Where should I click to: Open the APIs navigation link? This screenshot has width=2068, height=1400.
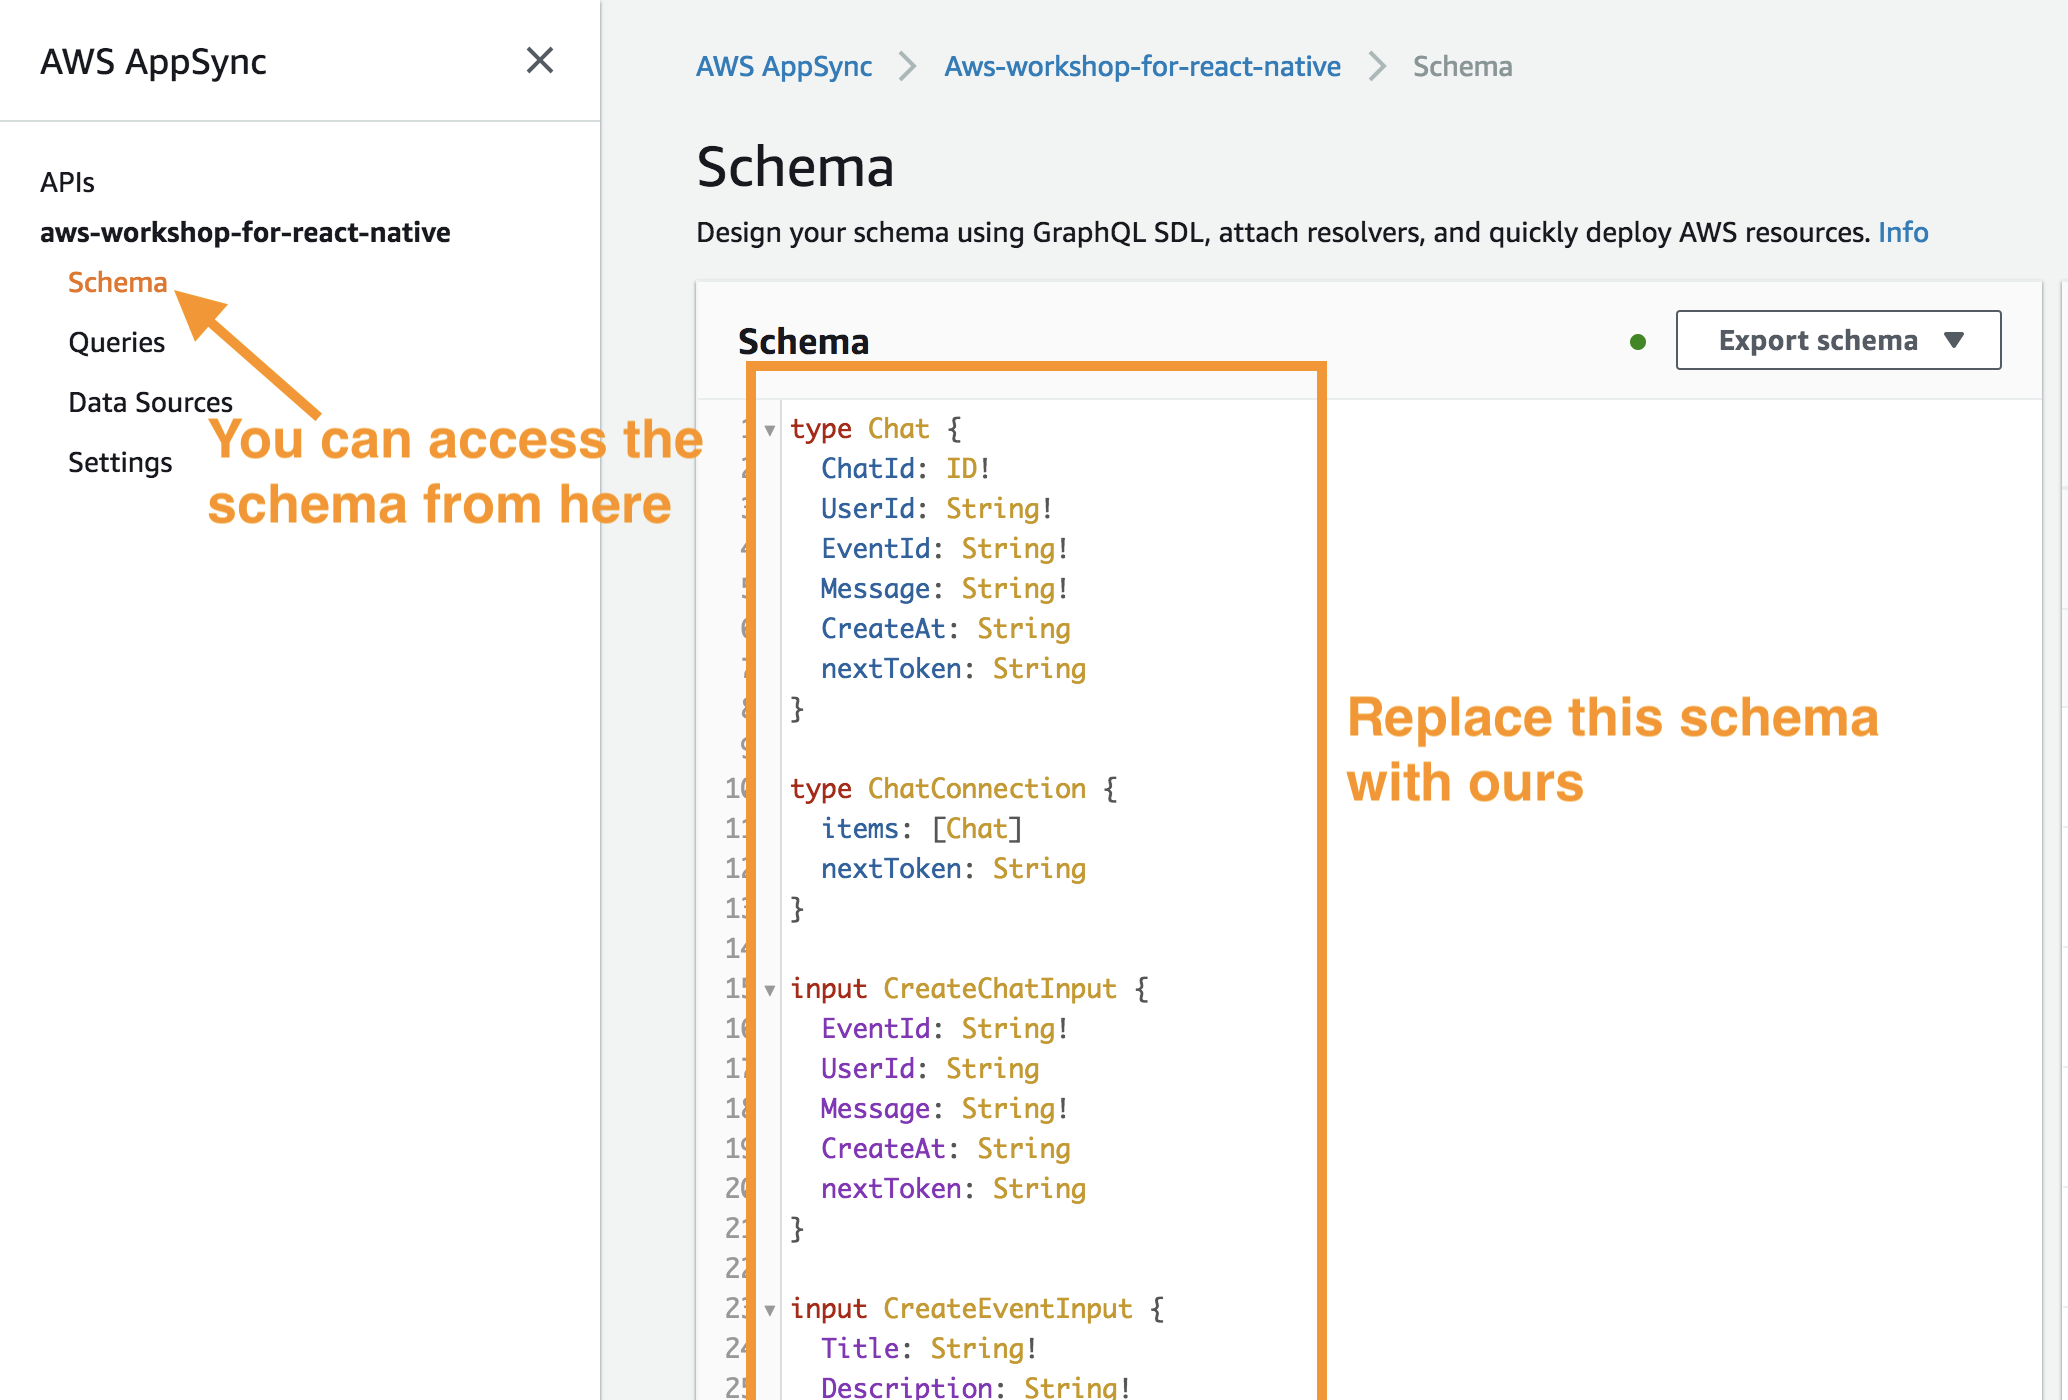67,182
